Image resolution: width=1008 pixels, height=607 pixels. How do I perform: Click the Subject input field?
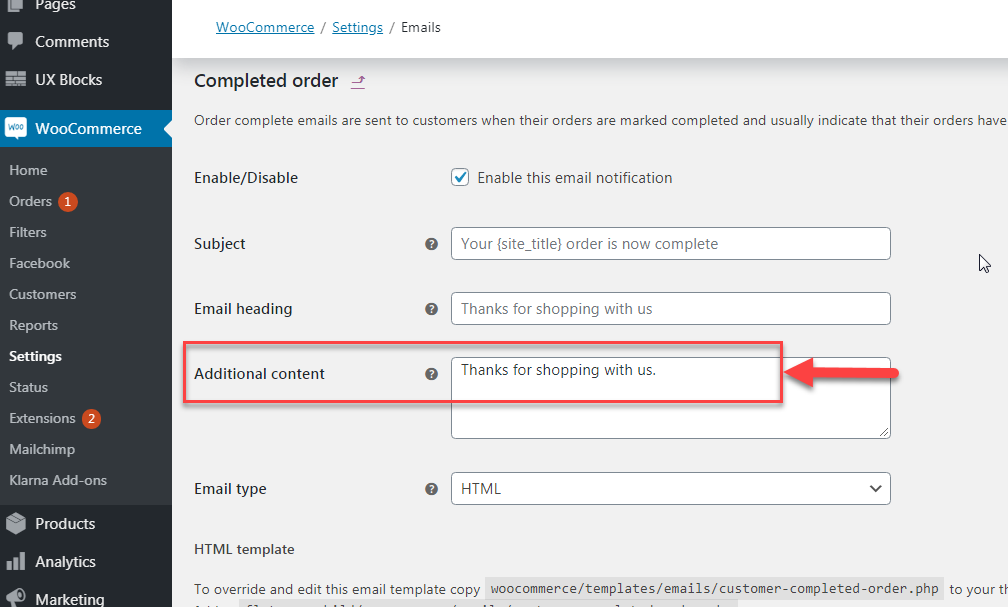click(670, 244)
